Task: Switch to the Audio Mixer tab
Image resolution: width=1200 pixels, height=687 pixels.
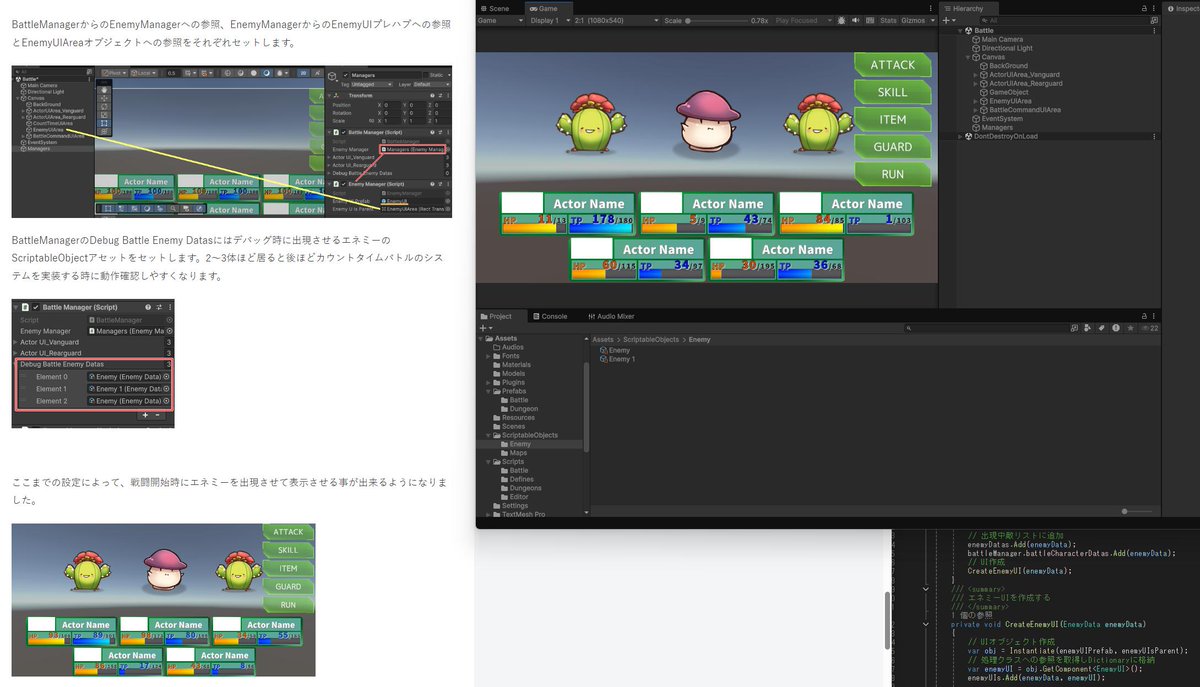Action: pos(610,316)
